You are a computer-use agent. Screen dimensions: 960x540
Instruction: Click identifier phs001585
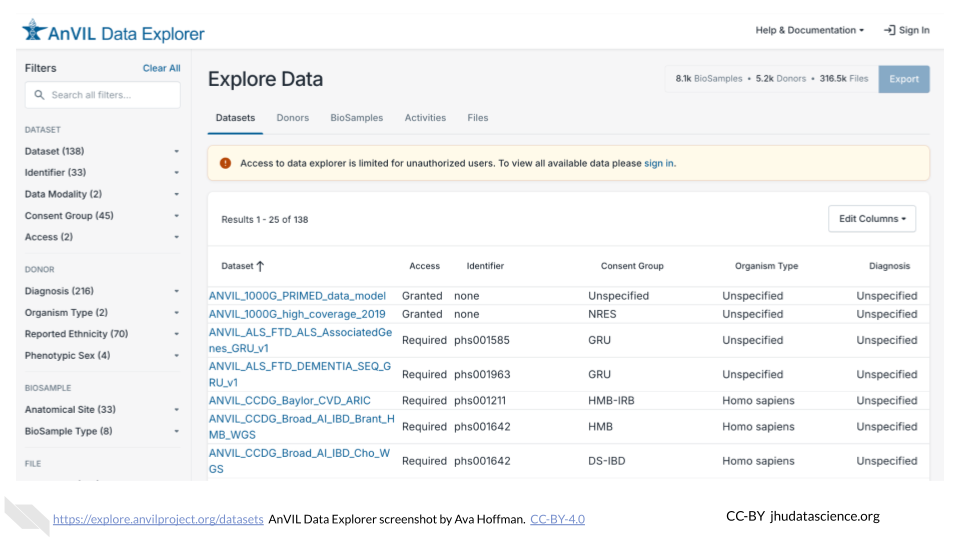pyautogui.click(x=482, y=340)
